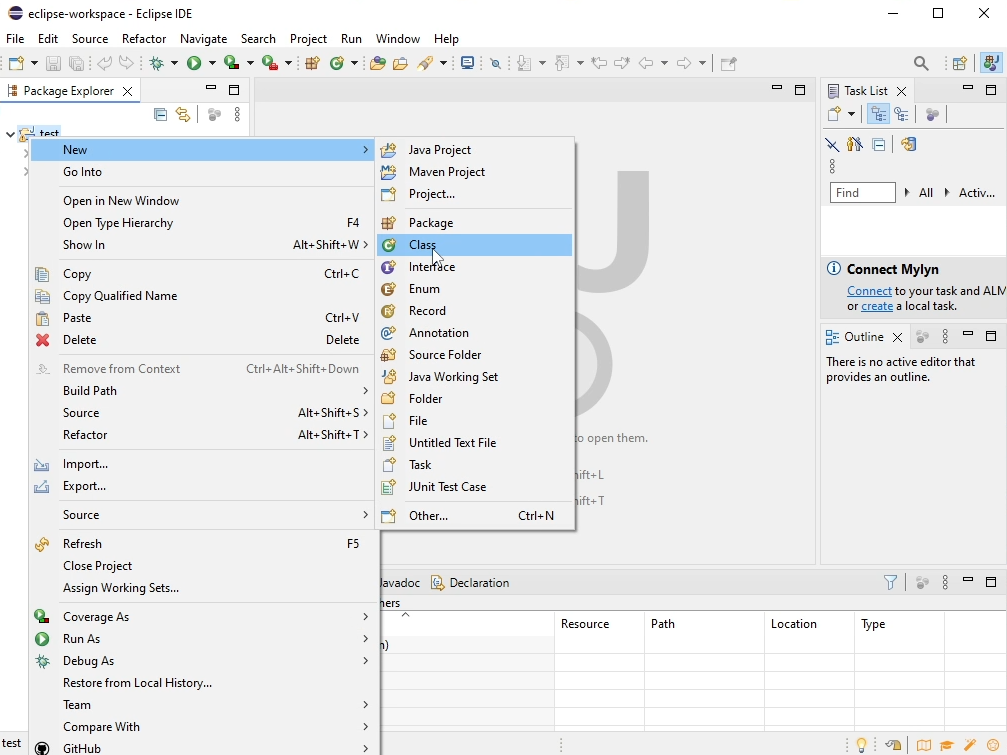Choose Maven Project from the New submenu
The width and height of the screenshot is (1007, 755).
click(x=474, y=171)
